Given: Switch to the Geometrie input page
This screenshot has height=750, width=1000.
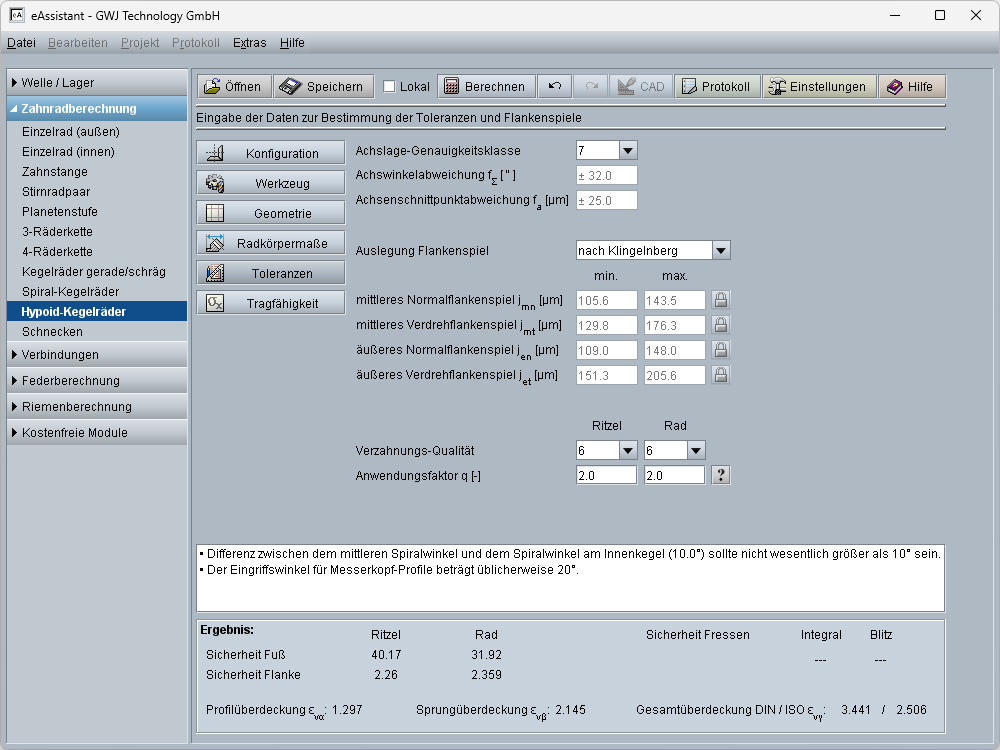Looking at the screenshot, I should tap(270, 213).
